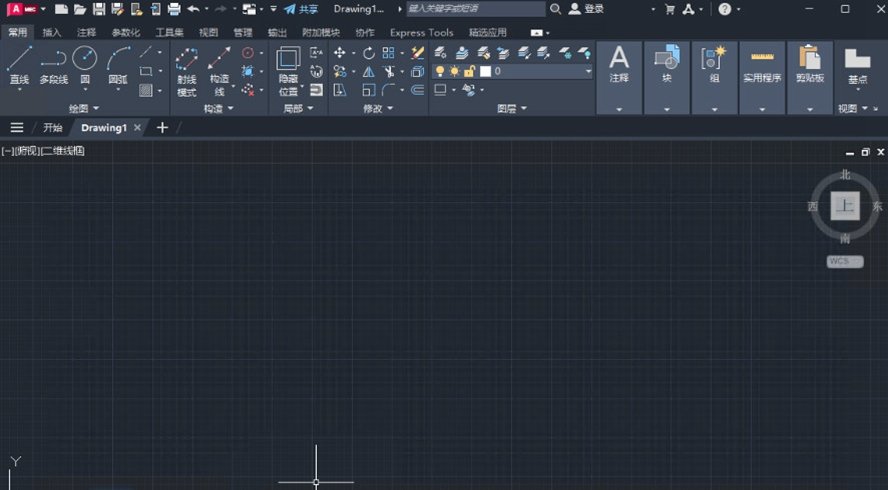Viewport: 888px width, 490px height.
Task: Click the New file icon
Action: tap(61, 9)
